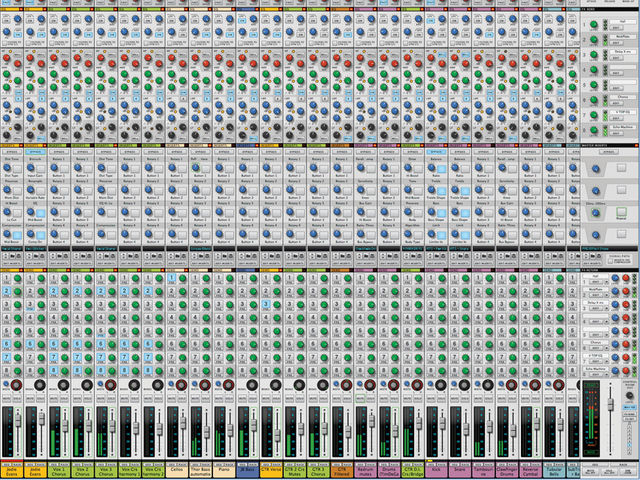Viewport: 640px width, 480px height.
Task: Toggle inserts bypass on Kick channel
Action: click(437, 151)
